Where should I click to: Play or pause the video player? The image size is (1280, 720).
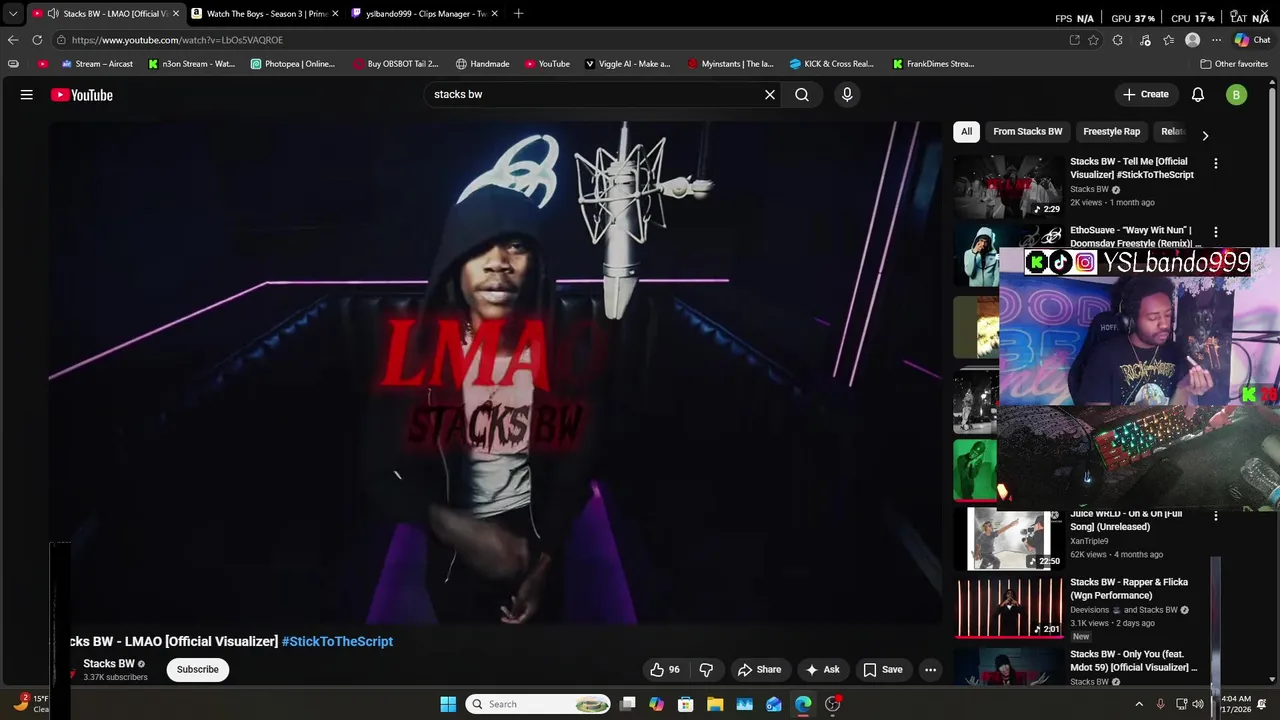tap(495, 372)
